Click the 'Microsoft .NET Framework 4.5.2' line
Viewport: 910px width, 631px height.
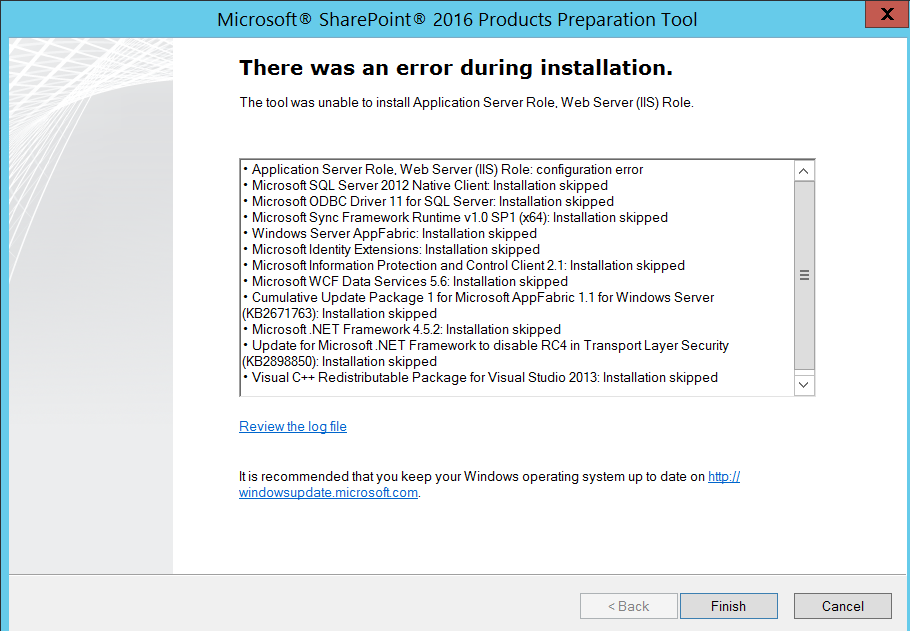pos(402,330)
